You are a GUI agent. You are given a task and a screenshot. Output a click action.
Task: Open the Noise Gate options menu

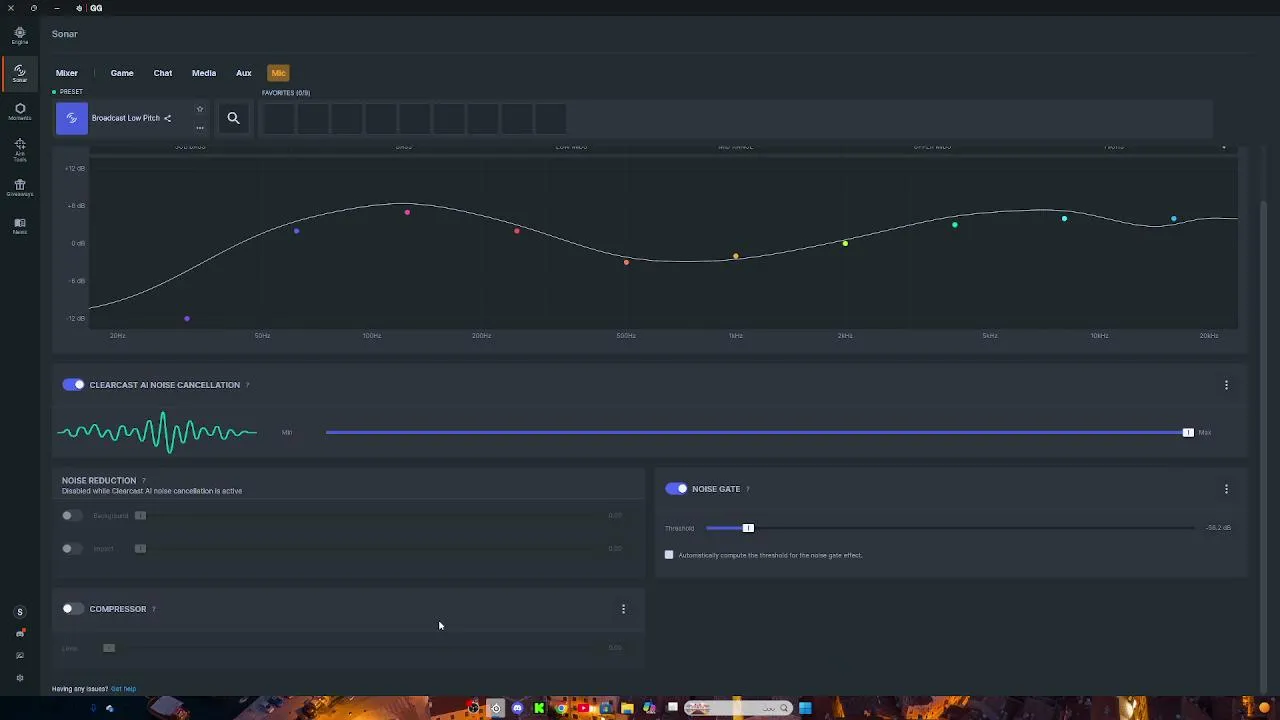click(1226, 489)
